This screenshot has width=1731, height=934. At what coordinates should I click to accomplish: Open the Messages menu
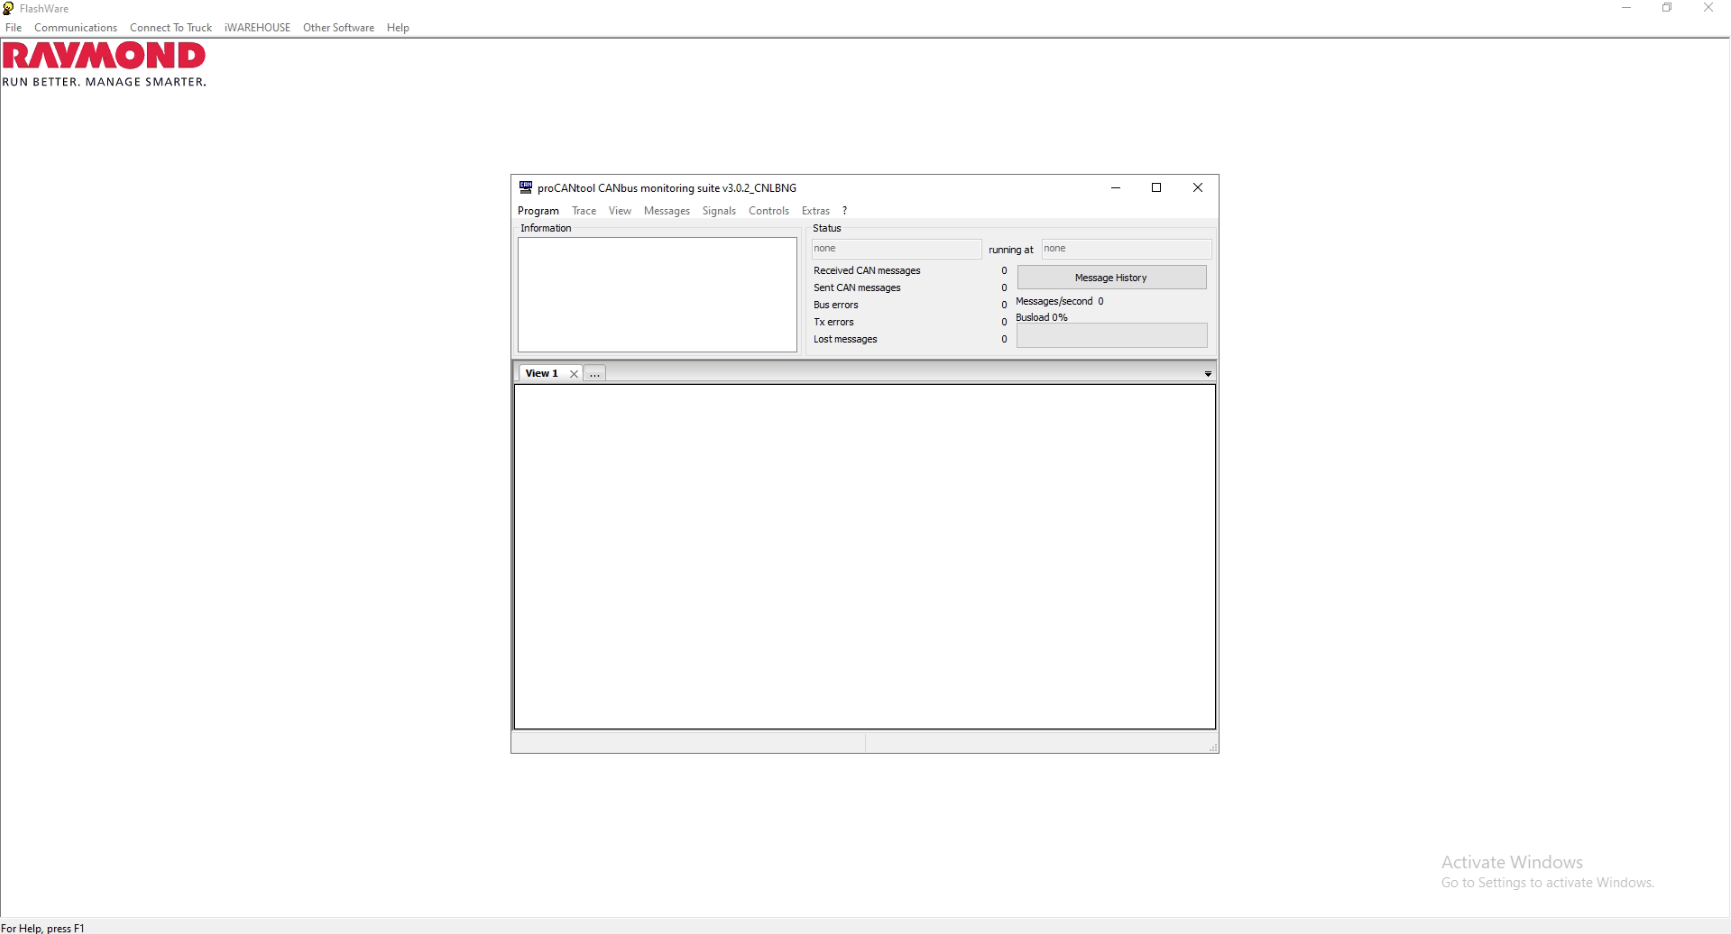click(x=666, y=211)
